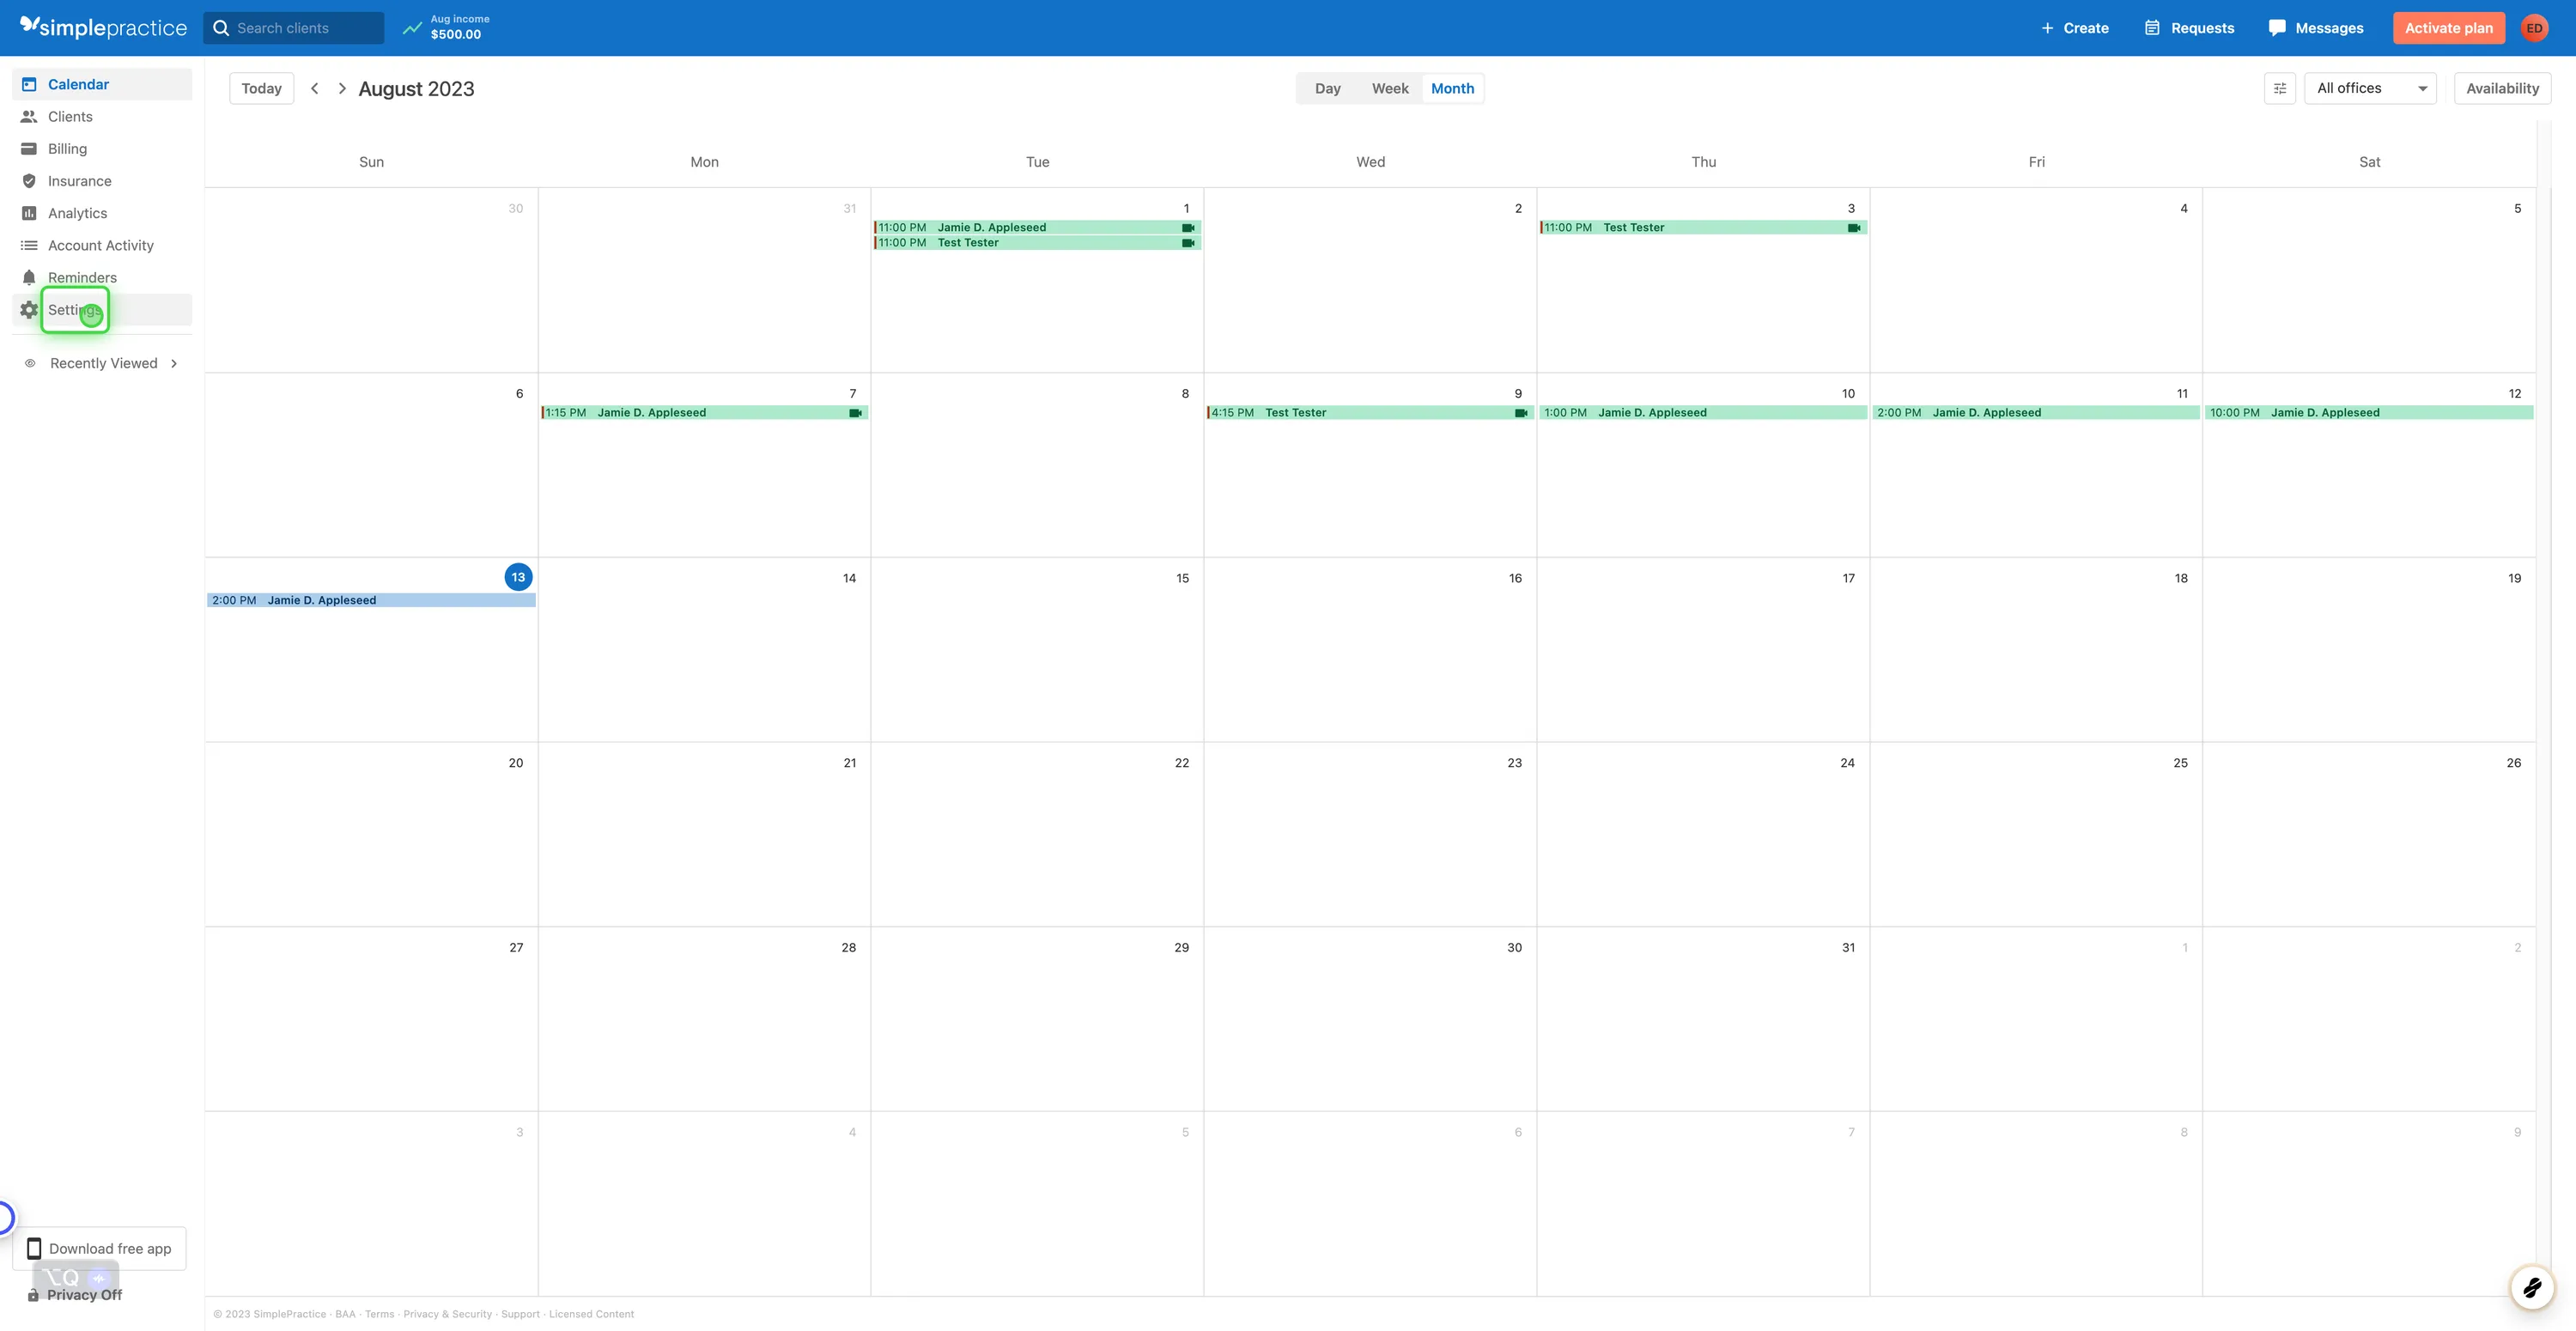Select date 13 highlighted in calendar
2576x1331 pixels.
click(x=518, y=577)
